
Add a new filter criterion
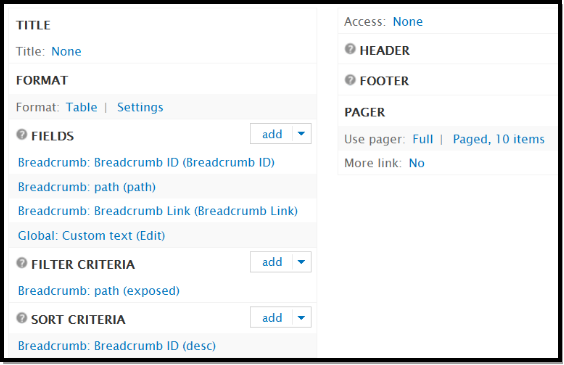[x=272, y=262]
